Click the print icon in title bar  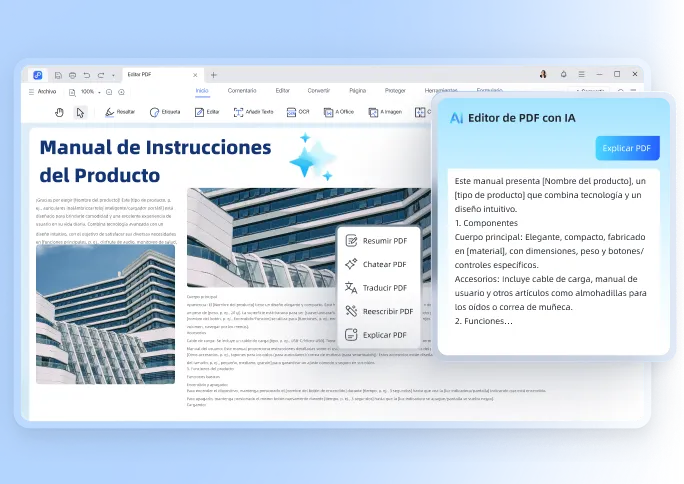point(72,75)
